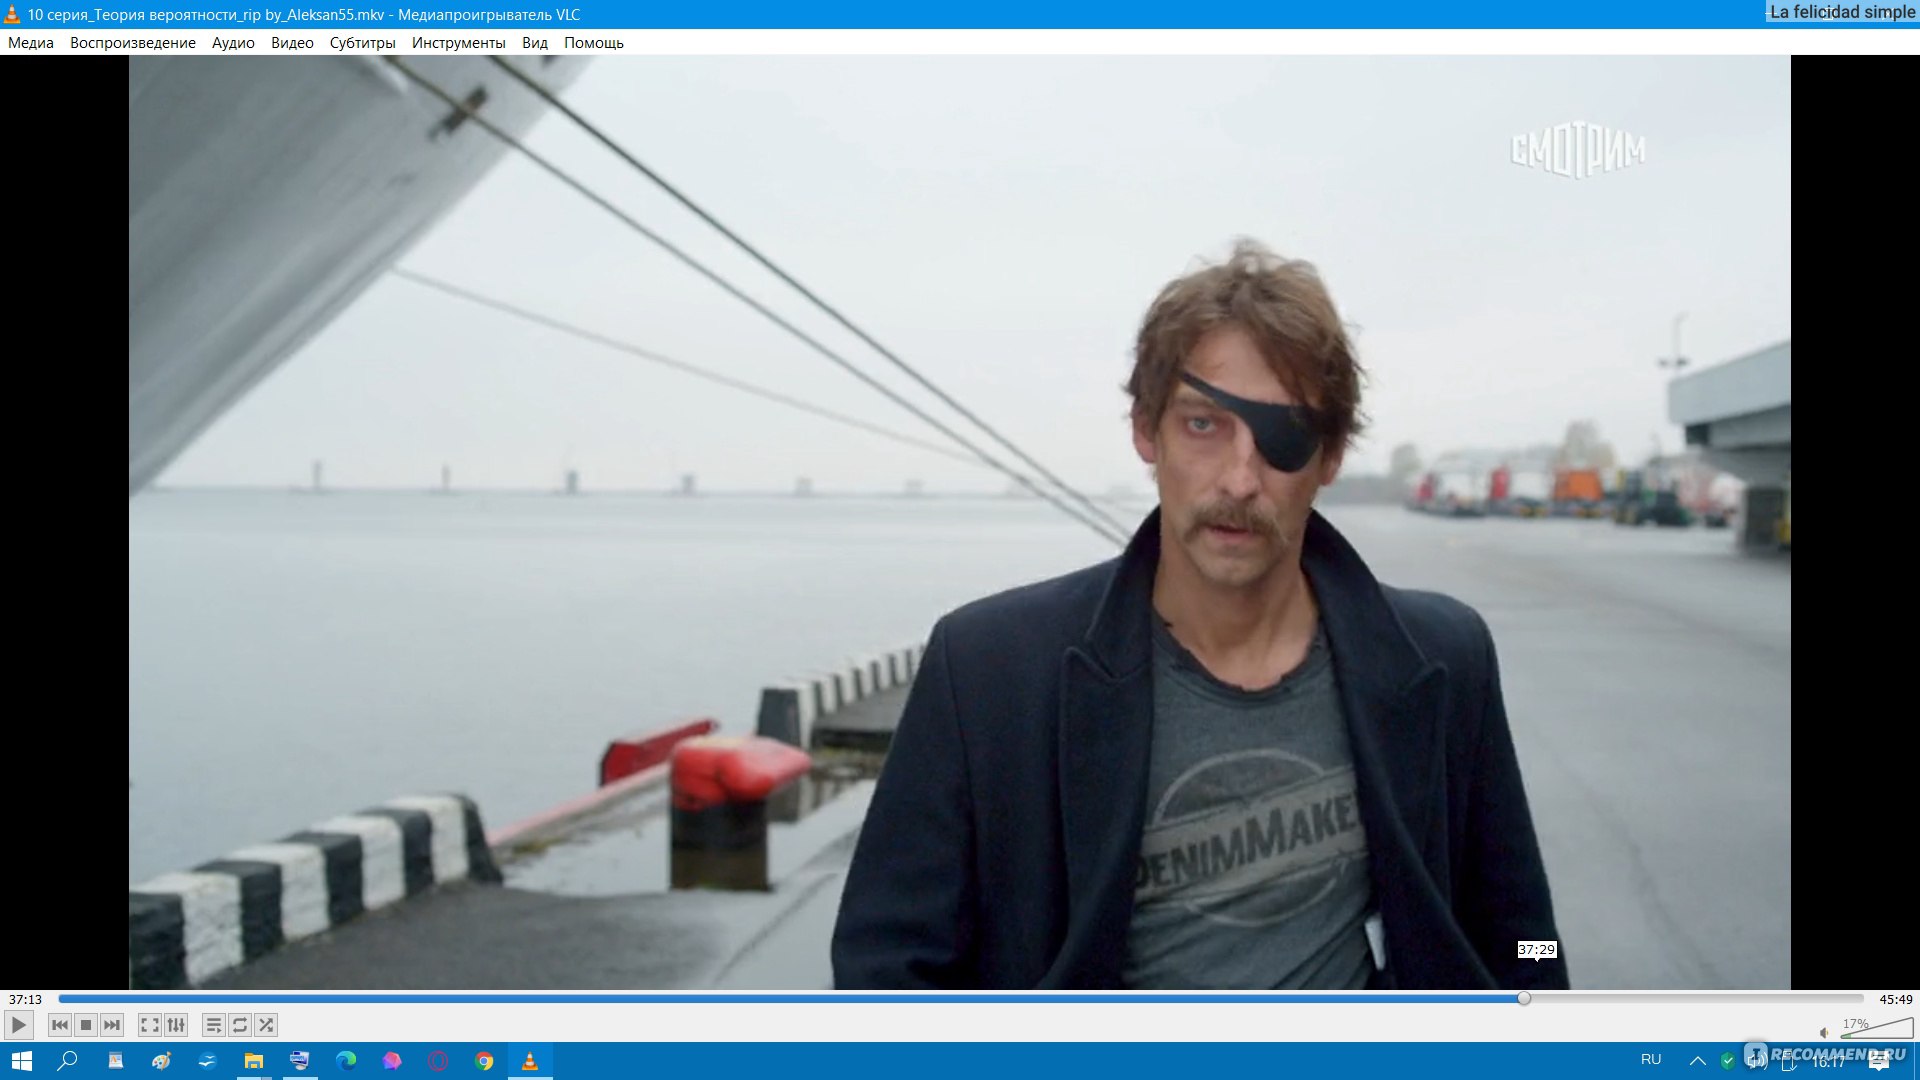Click the VLC cone icon in title bar

point(12,14)
